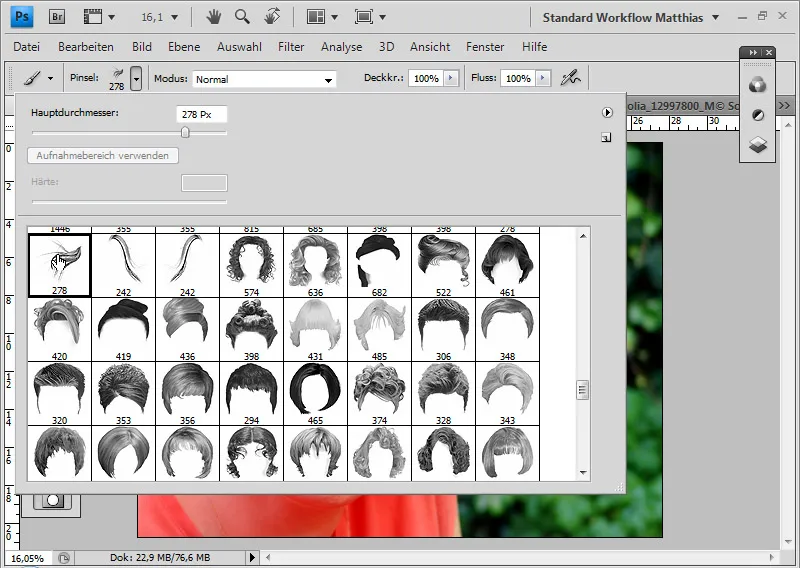Select the black hat hair brush 682
Screen dimensions: 800x568
[380, 265]
